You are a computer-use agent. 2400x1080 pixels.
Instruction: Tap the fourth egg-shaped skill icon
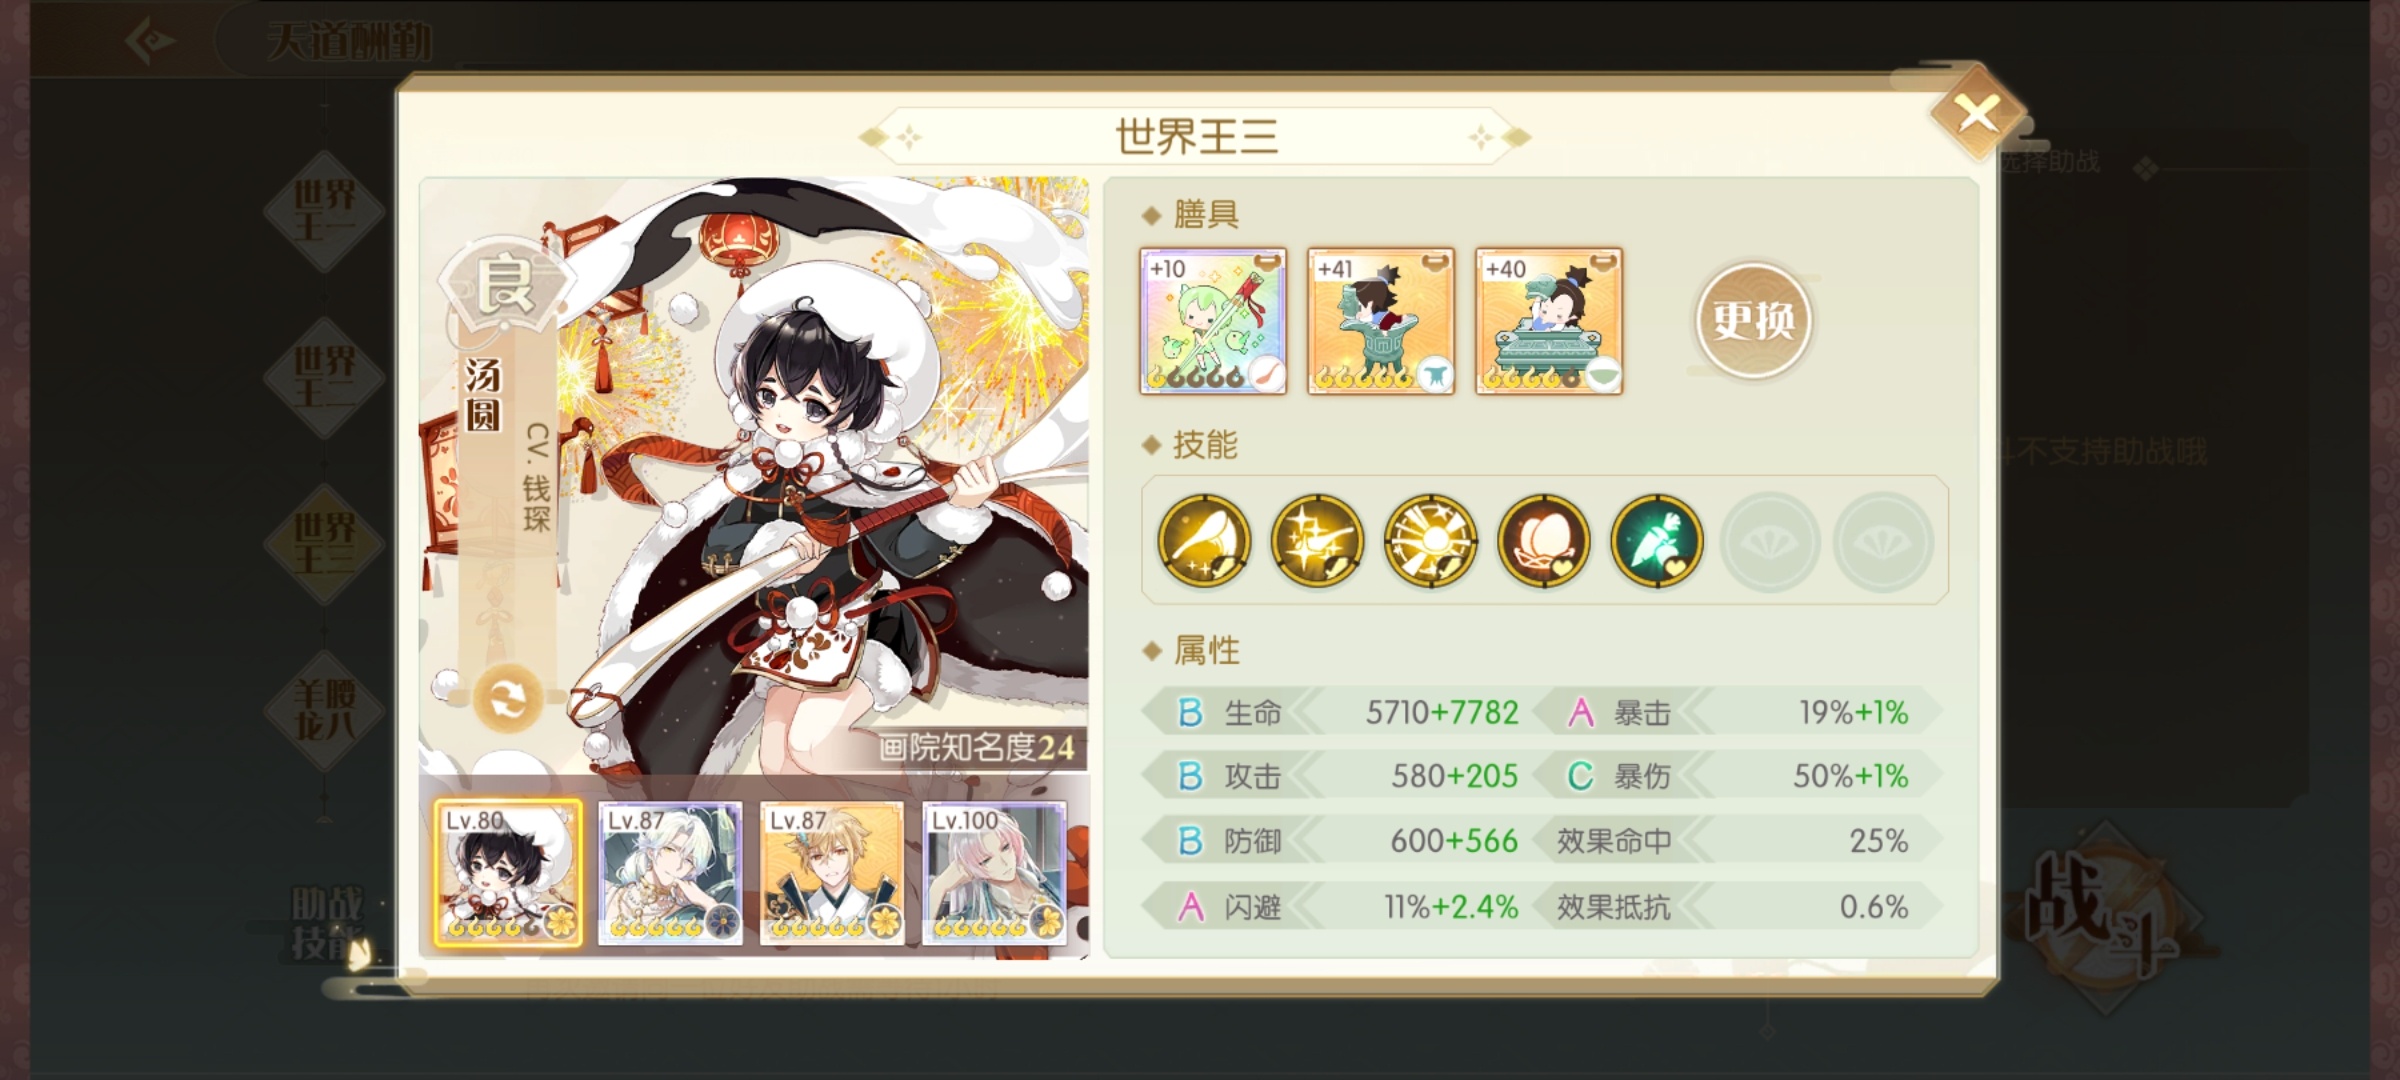click(1543, 540)
